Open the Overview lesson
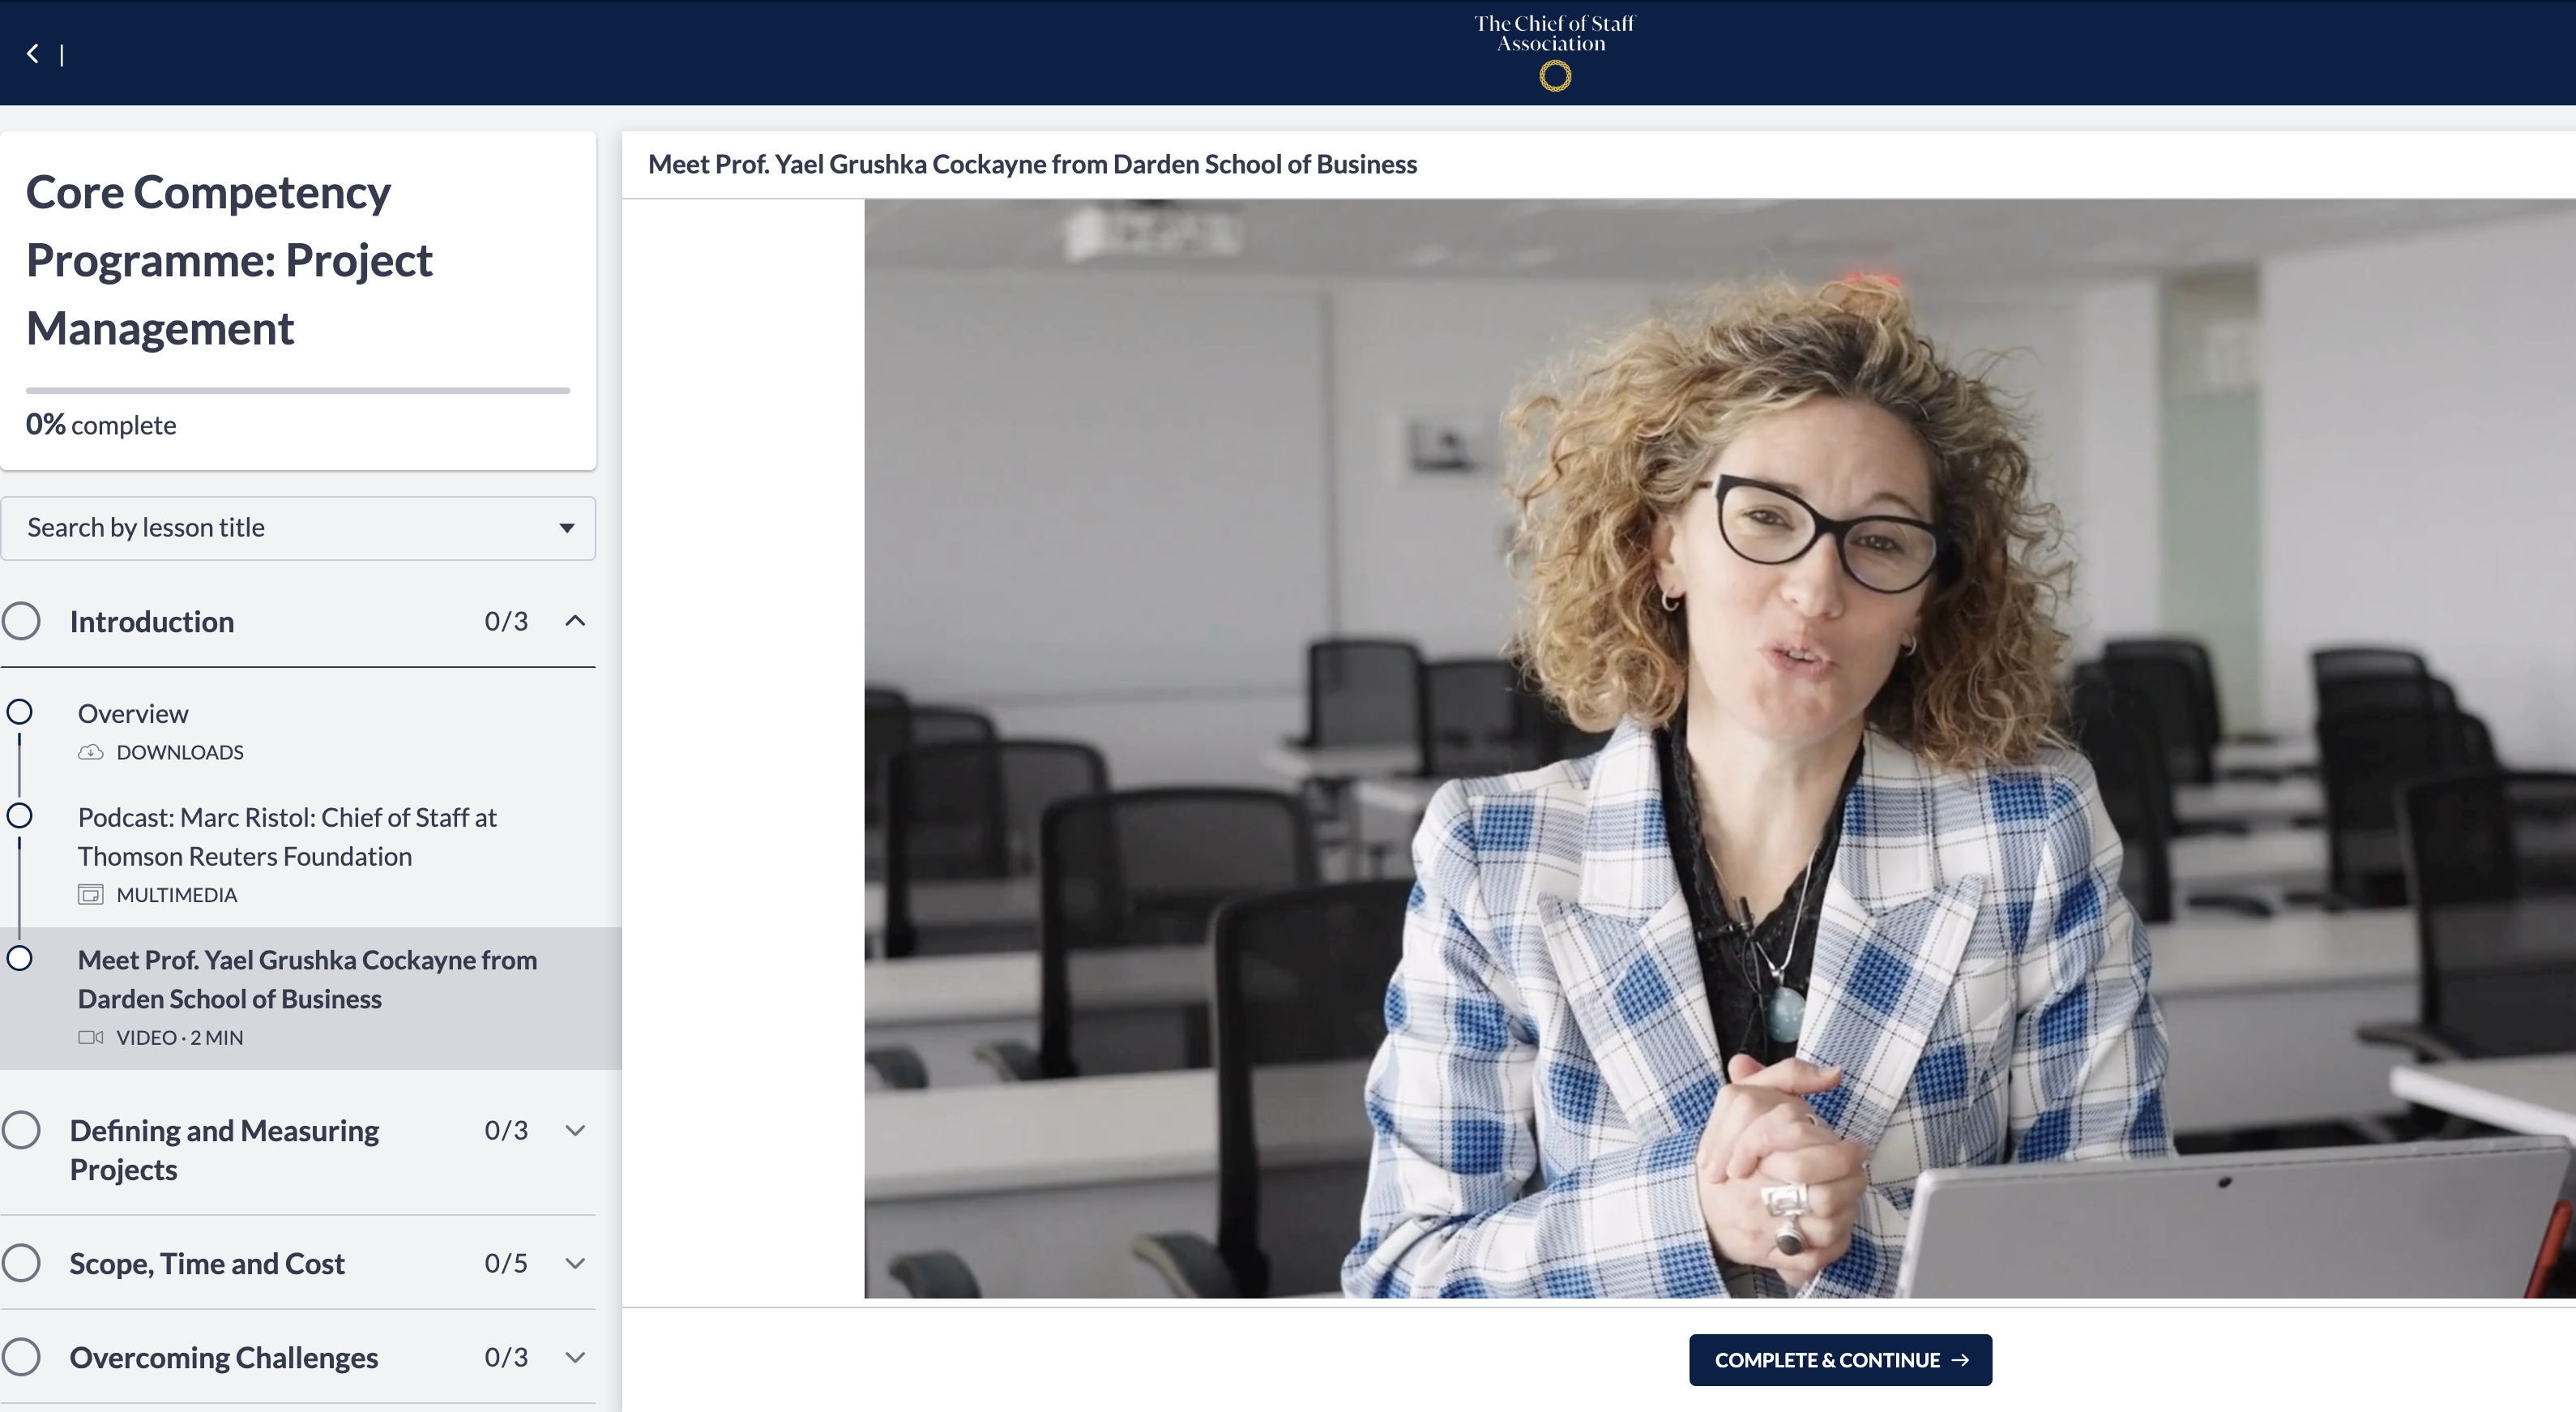 (x=133, y=713)
